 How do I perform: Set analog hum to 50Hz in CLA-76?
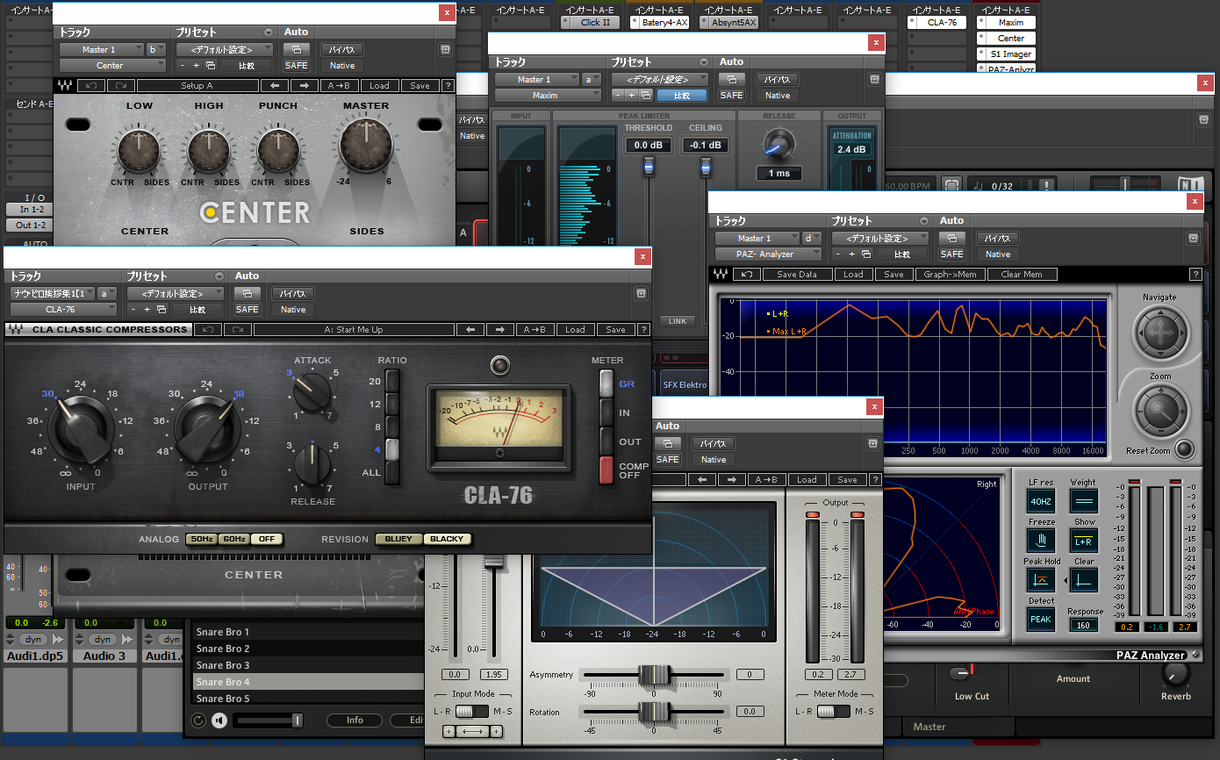[x=202, y=539]
